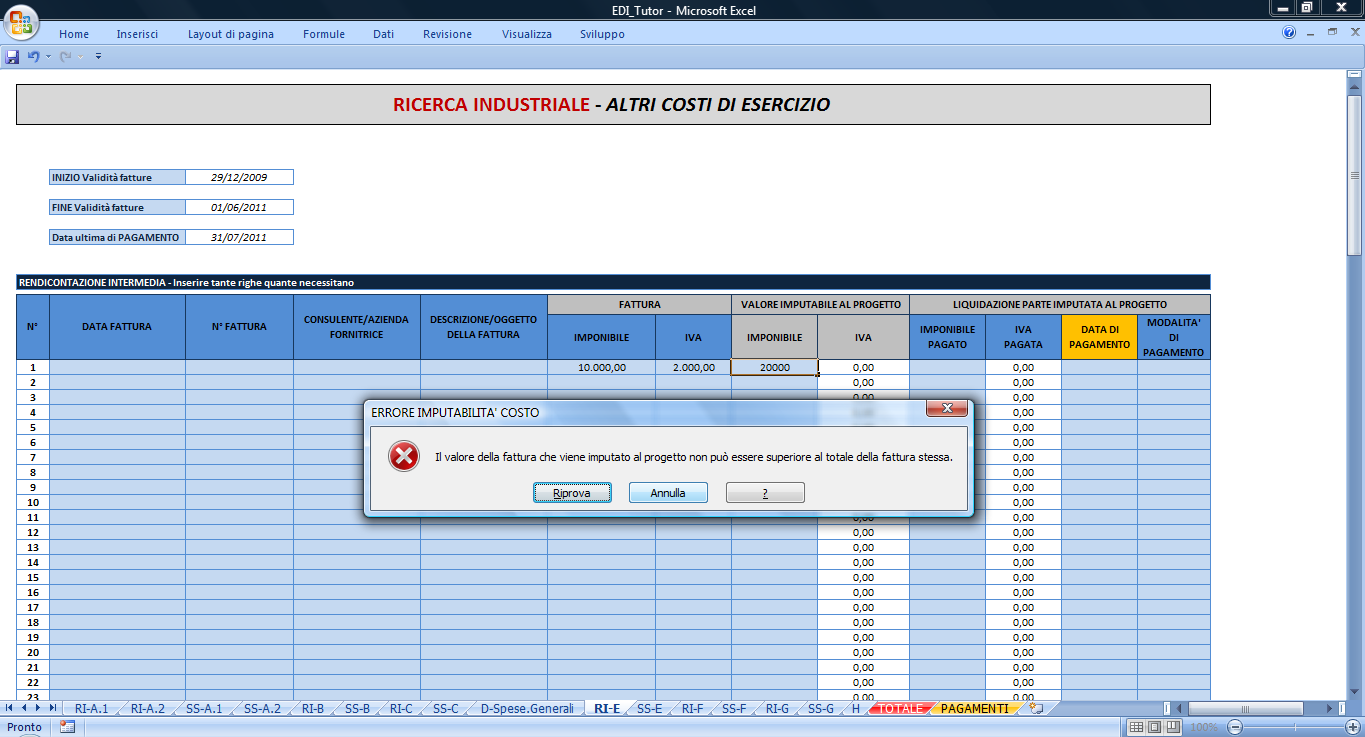Viewport: 1365px width, 737px height.
Task: Switch to the SS-A.1 sheet tab
Action: 204,708
